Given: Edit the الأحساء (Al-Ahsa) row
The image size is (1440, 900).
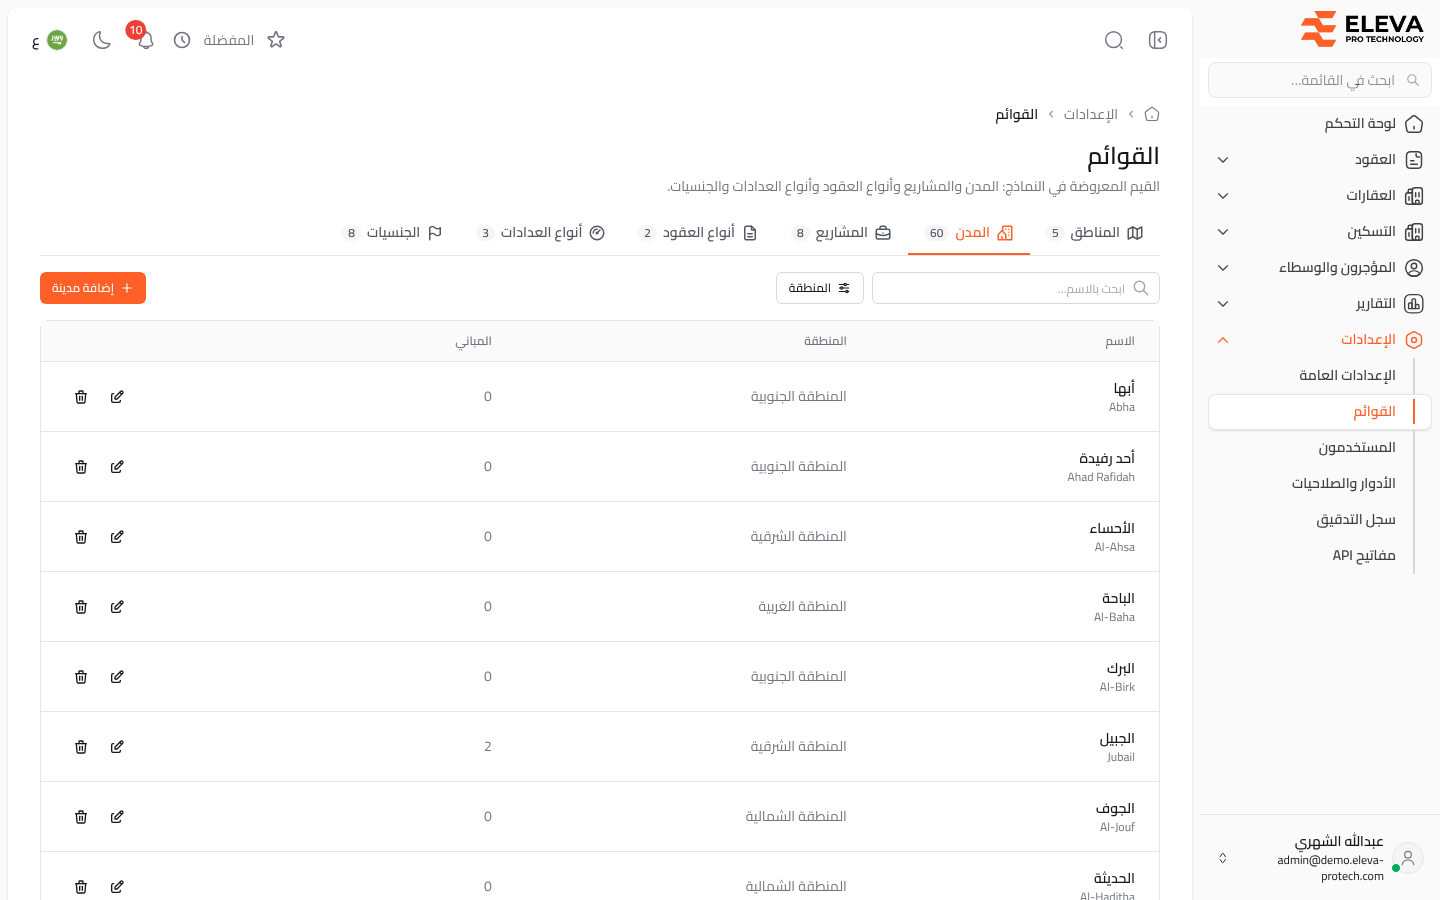Looking at the screenshot, I should 117,537.
